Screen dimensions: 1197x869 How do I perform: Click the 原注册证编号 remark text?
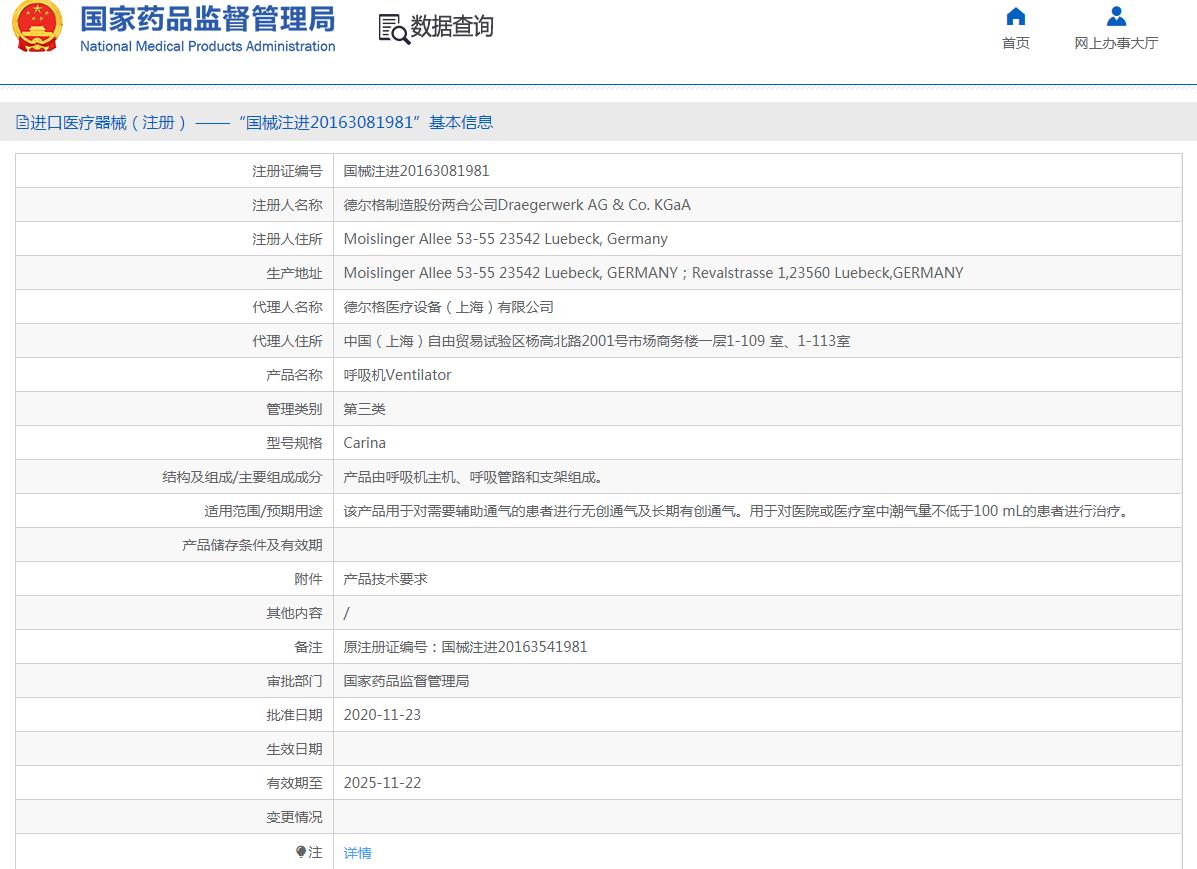(x=465, y=647)
